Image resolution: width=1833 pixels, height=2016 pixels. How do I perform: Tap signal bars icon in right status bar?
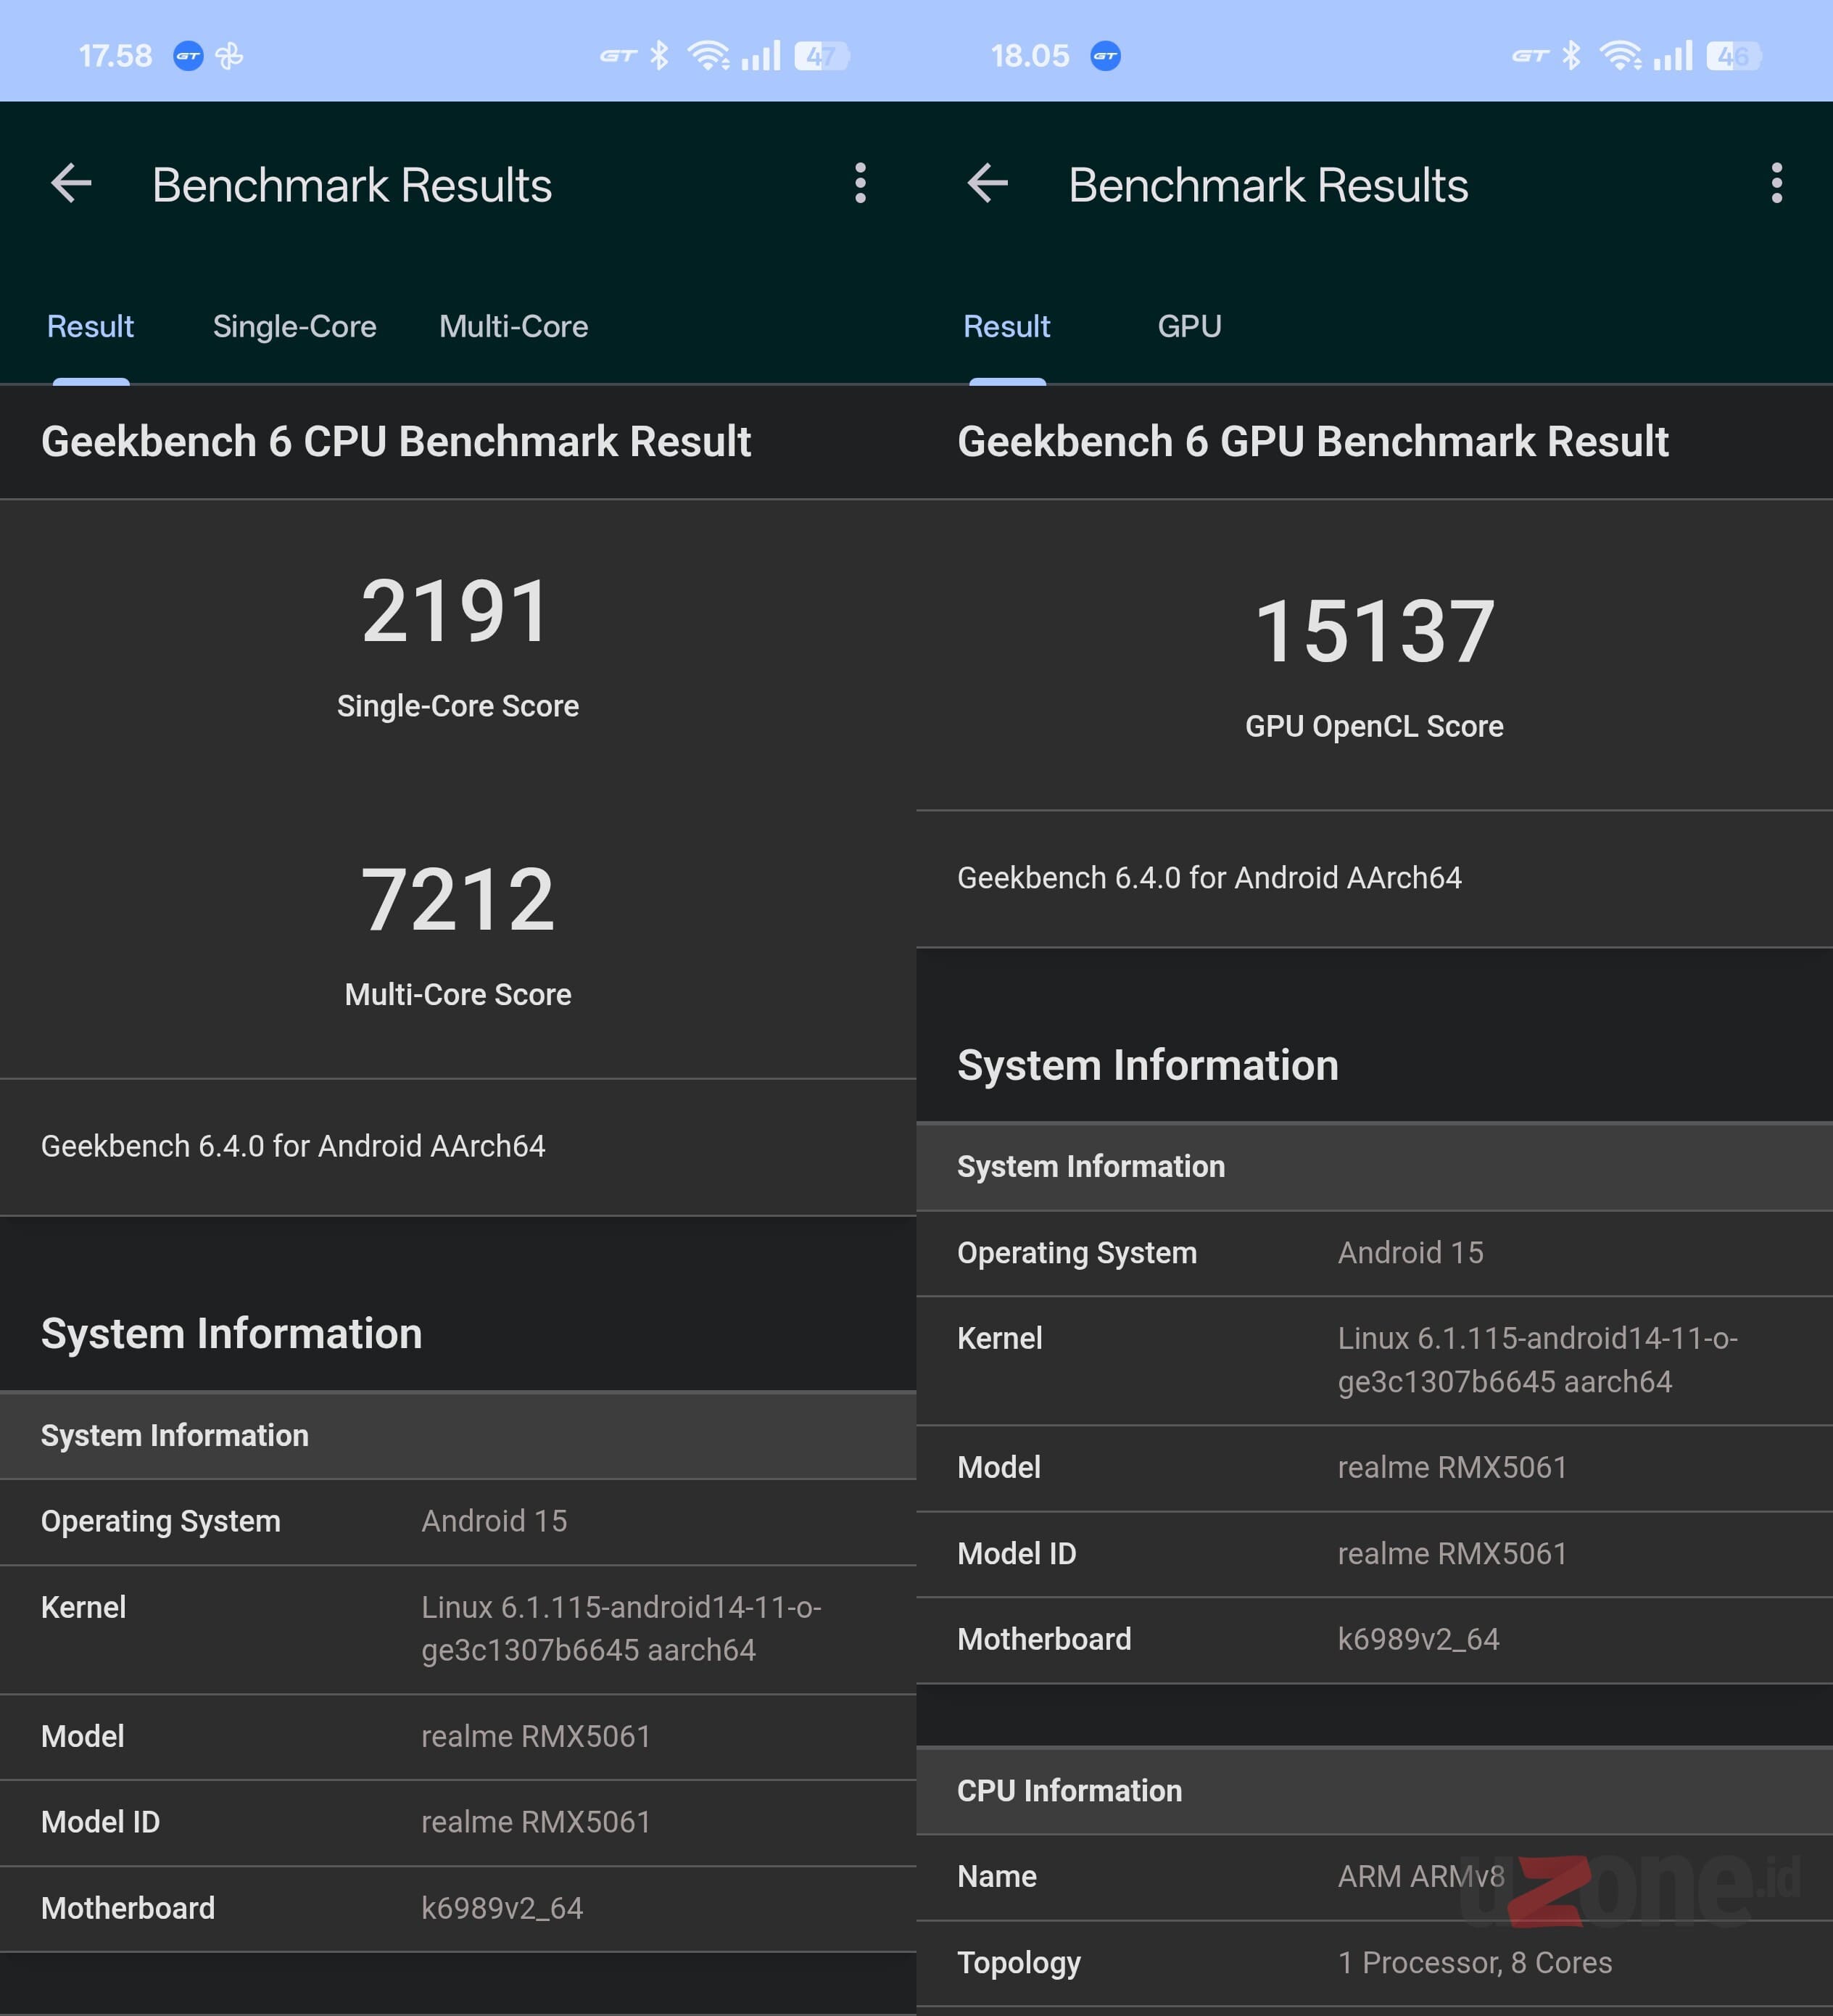[x=1673, y=56]
